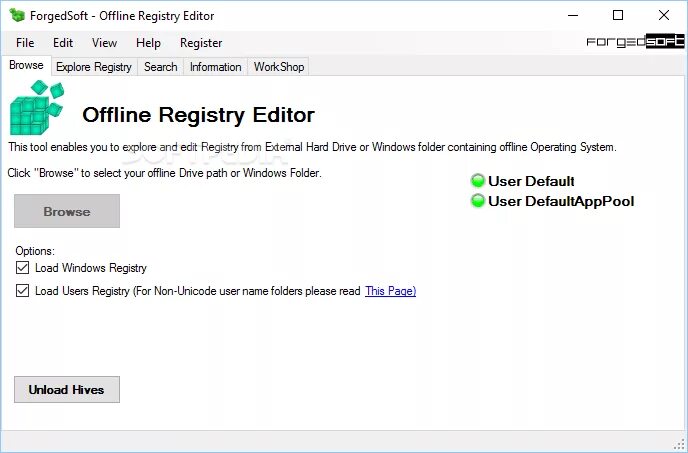This screenshot has height=453, width=688.
Task: Maximize the Offline Registry Editor window
Action: 618,15
